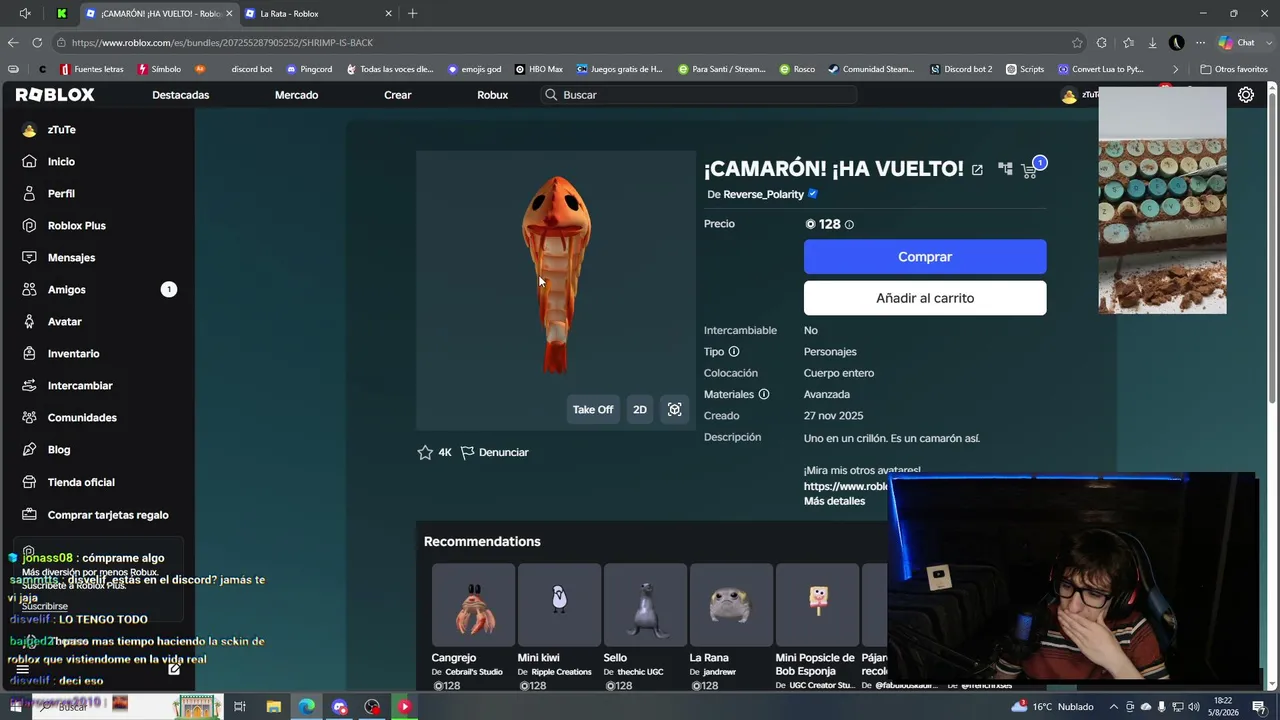Open the HBO Max bookmark
Viewport: 1280px width, 720px height.
coord(539,69)
